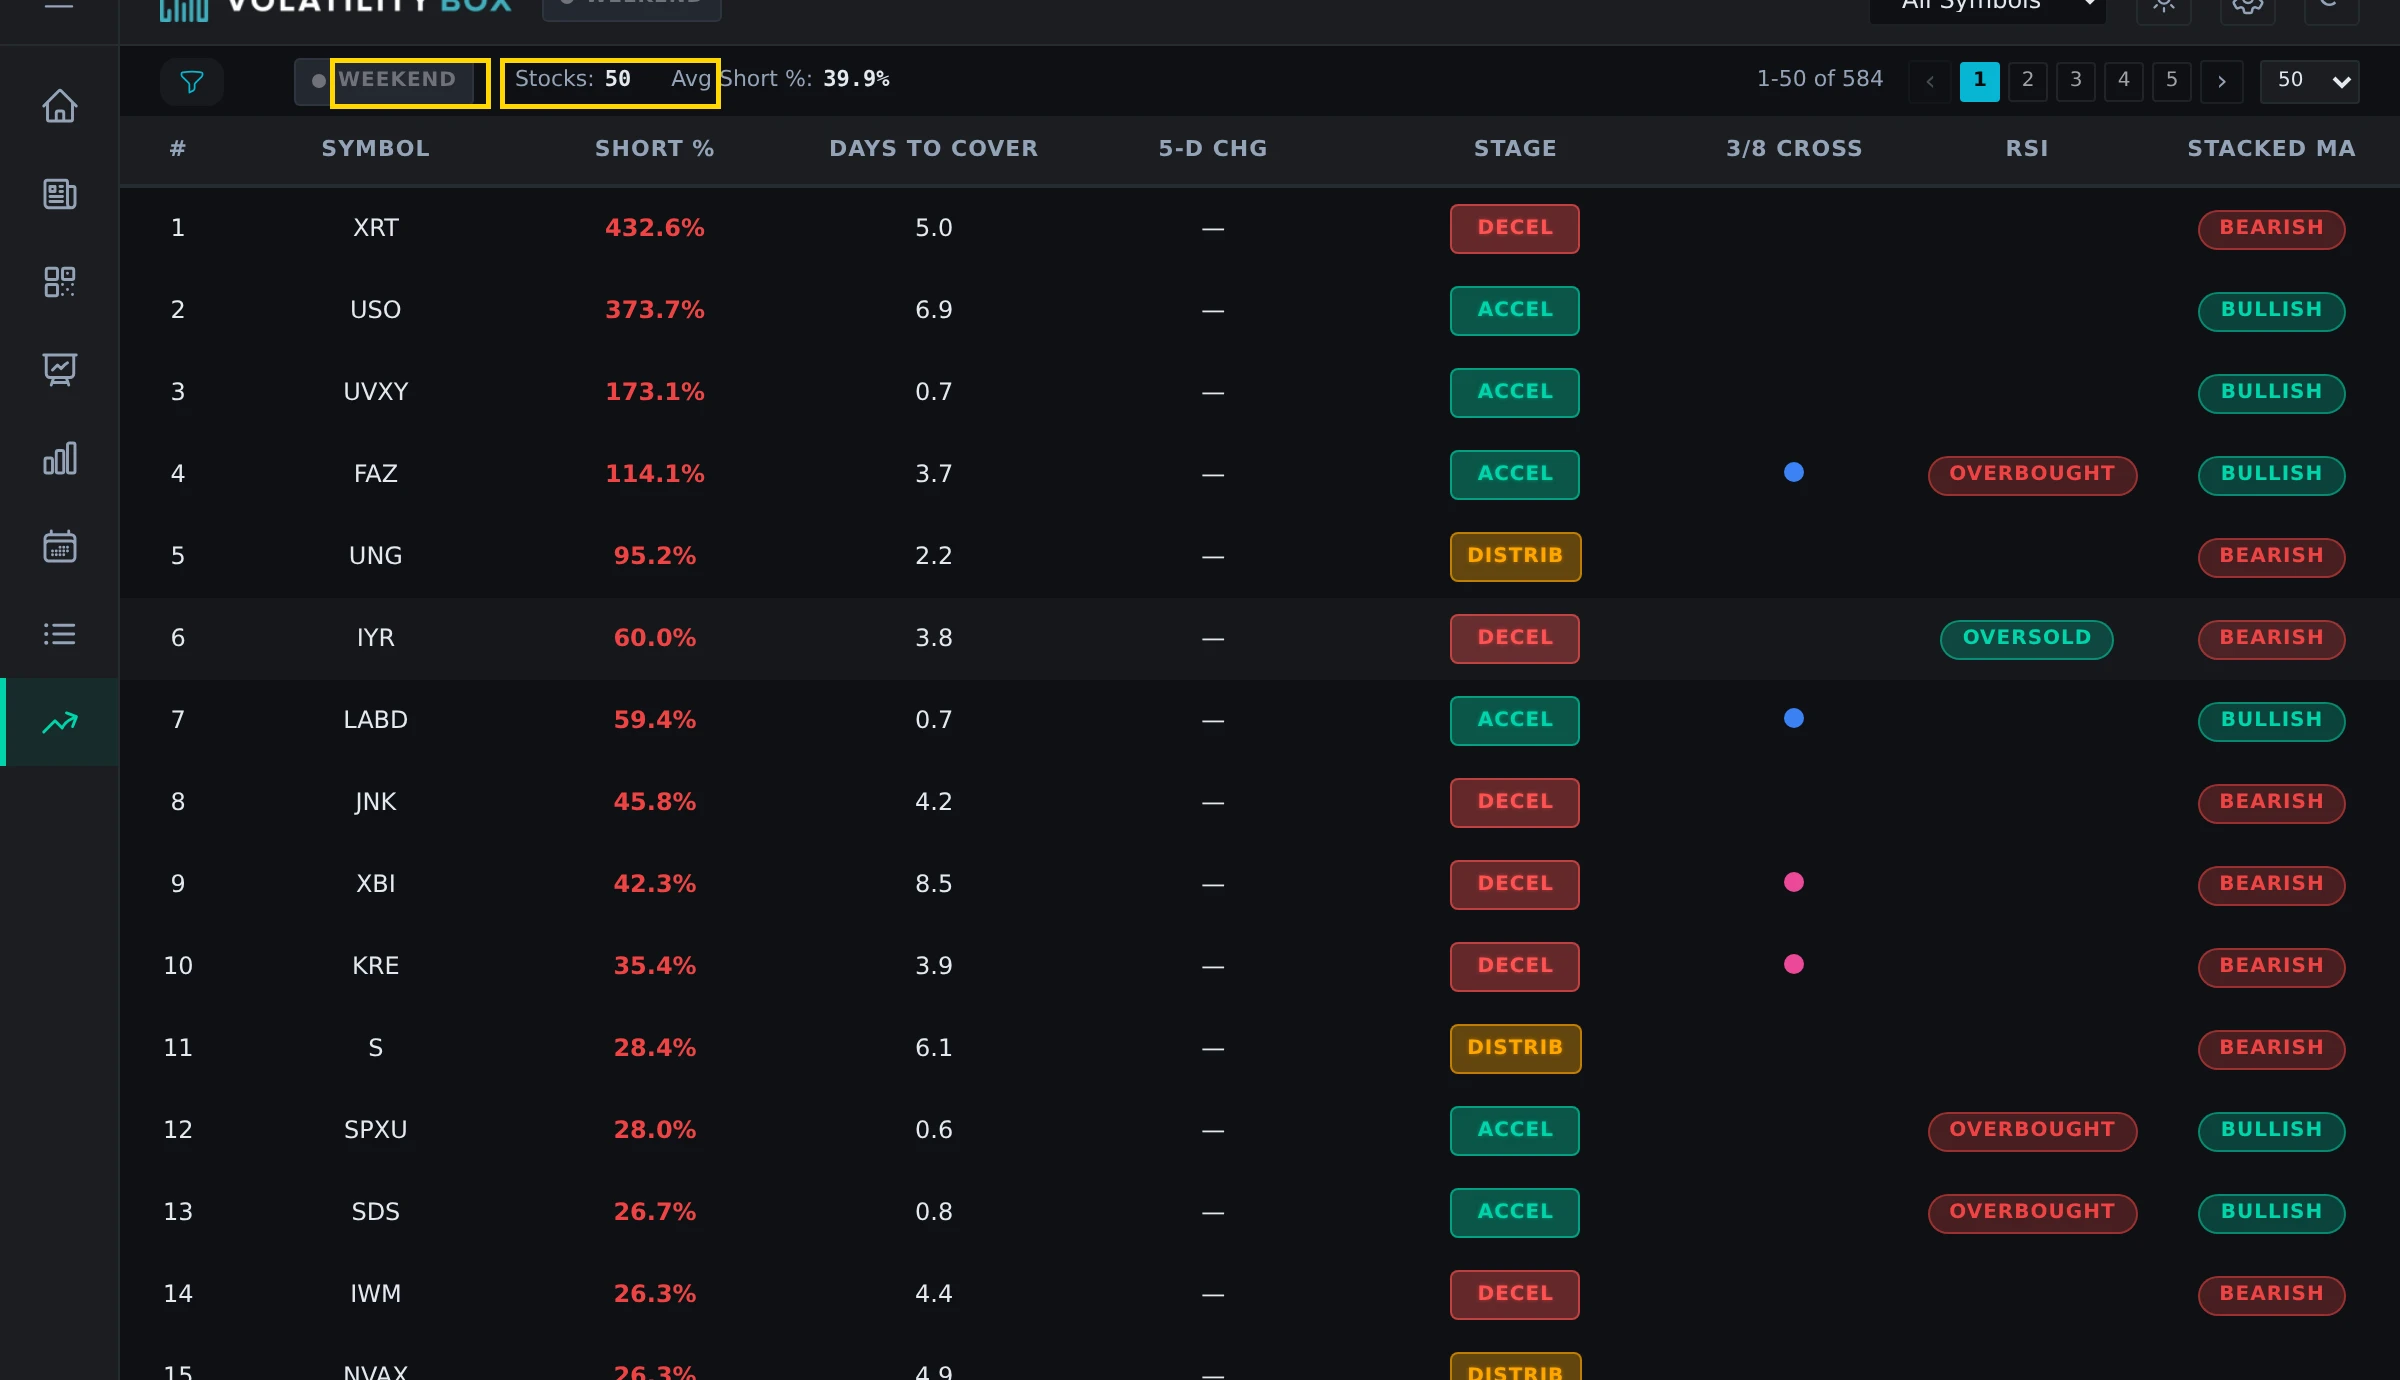This screenshot has width=2400, height=1380.
Task: Click the ACCEL stage badge for USO
Action: pos(1515,310)
